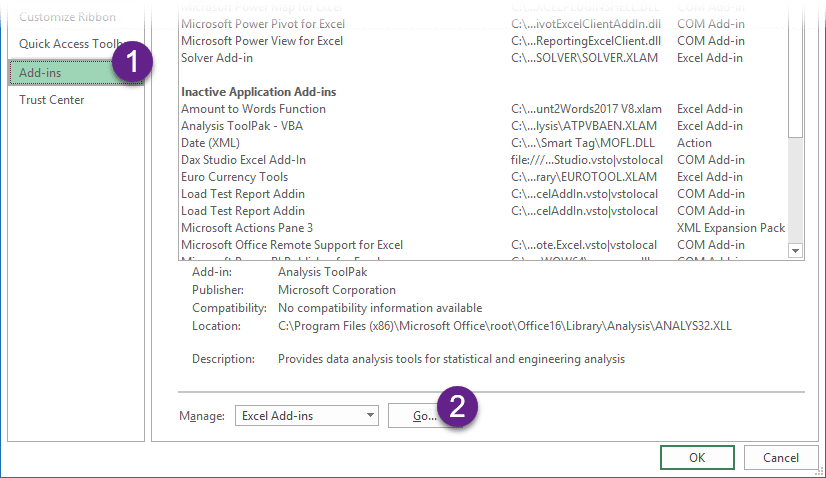Click the Studio.vsto|vstolocal file location

pos(587,160)
